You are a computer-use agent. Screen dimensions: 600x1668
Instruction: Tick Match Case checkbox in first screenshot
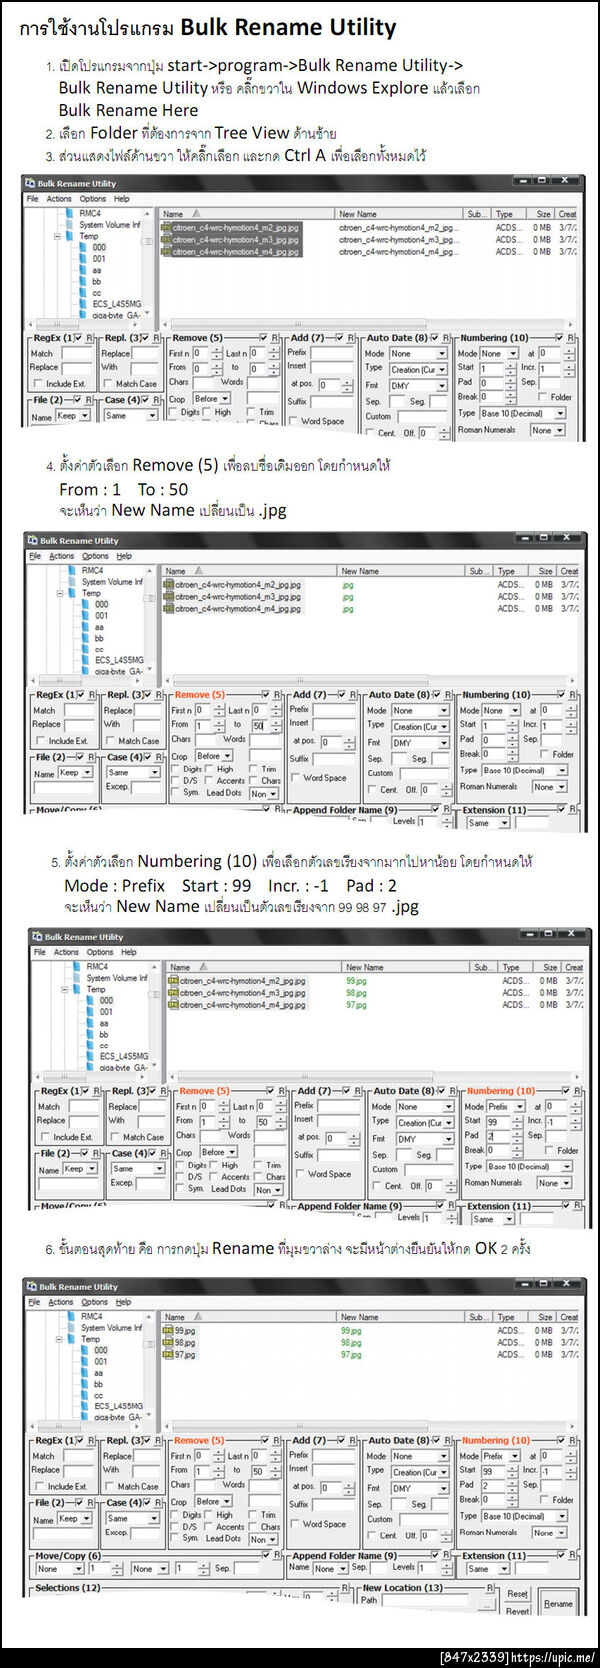(x=108, y=383)
